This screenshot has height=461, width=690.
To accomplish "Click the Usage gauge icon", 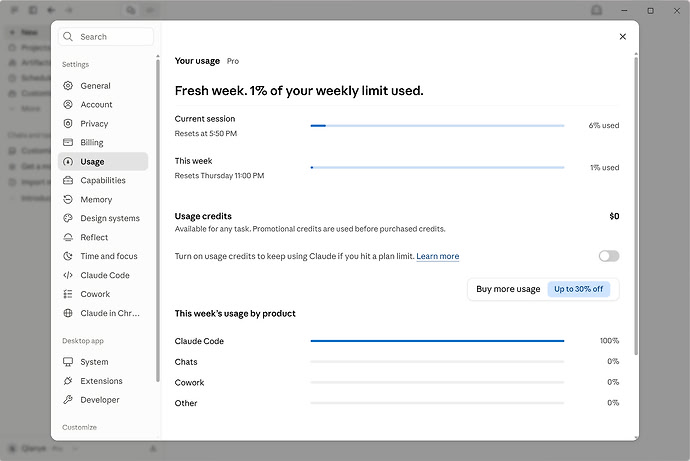I will pyautogui.click(x=68, y=161).
